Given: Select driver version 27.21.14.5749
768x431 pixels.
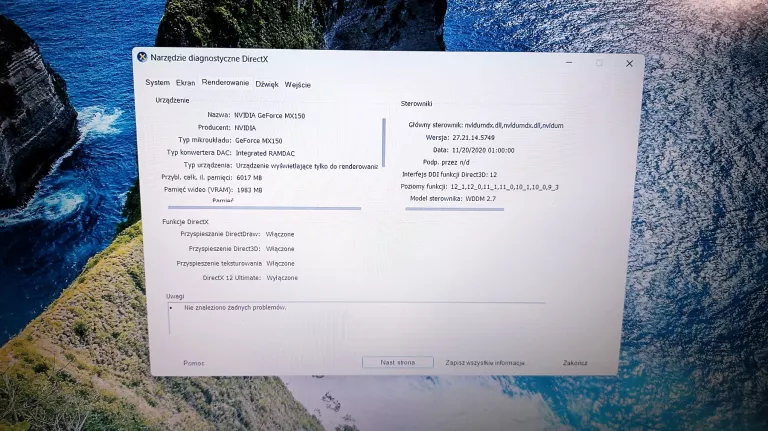Looking at the screenshot, I should click(473, 138).
